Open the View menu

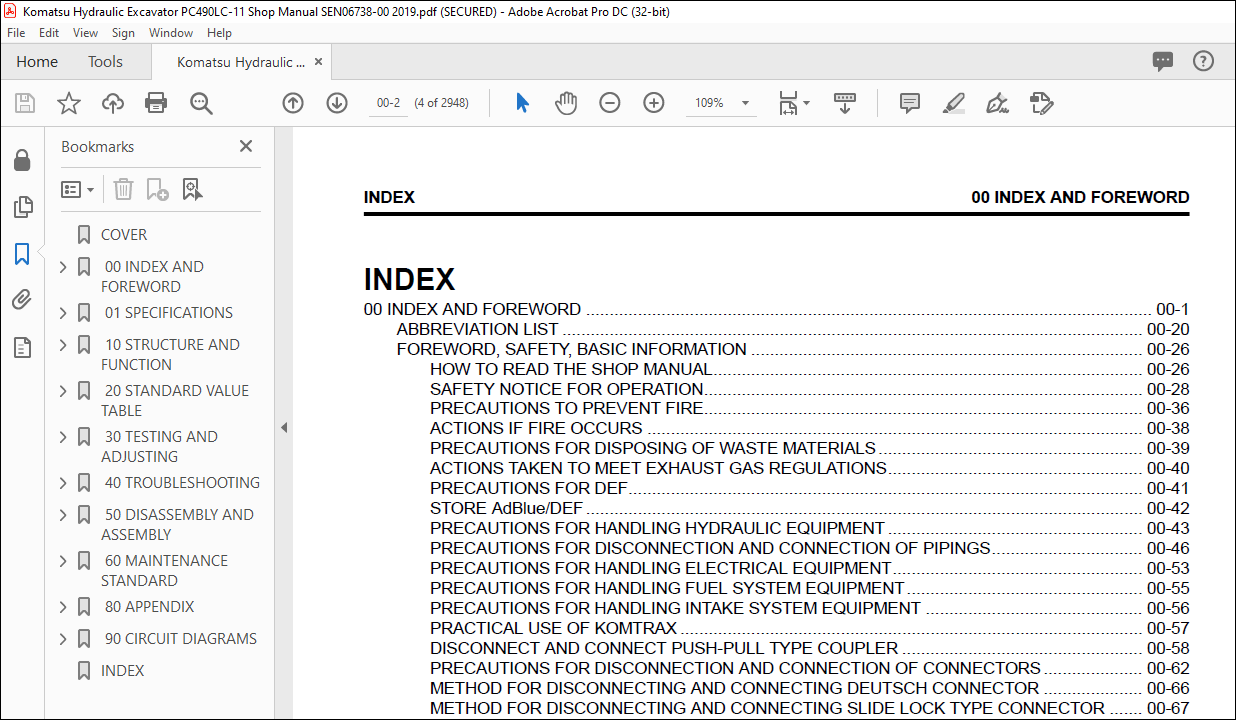85,33
